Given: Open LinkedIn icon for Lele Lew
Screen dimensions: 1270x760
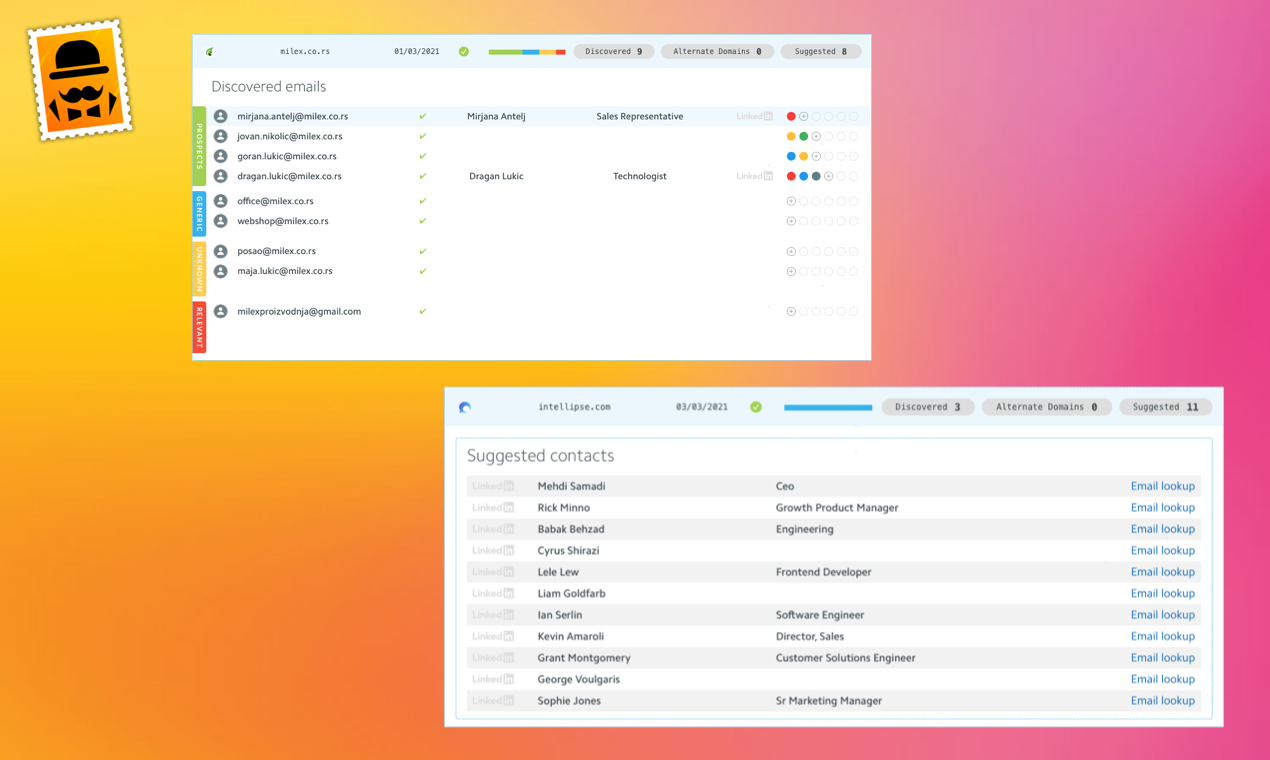Looking at the screenshot, I should [x=493, y=572].
